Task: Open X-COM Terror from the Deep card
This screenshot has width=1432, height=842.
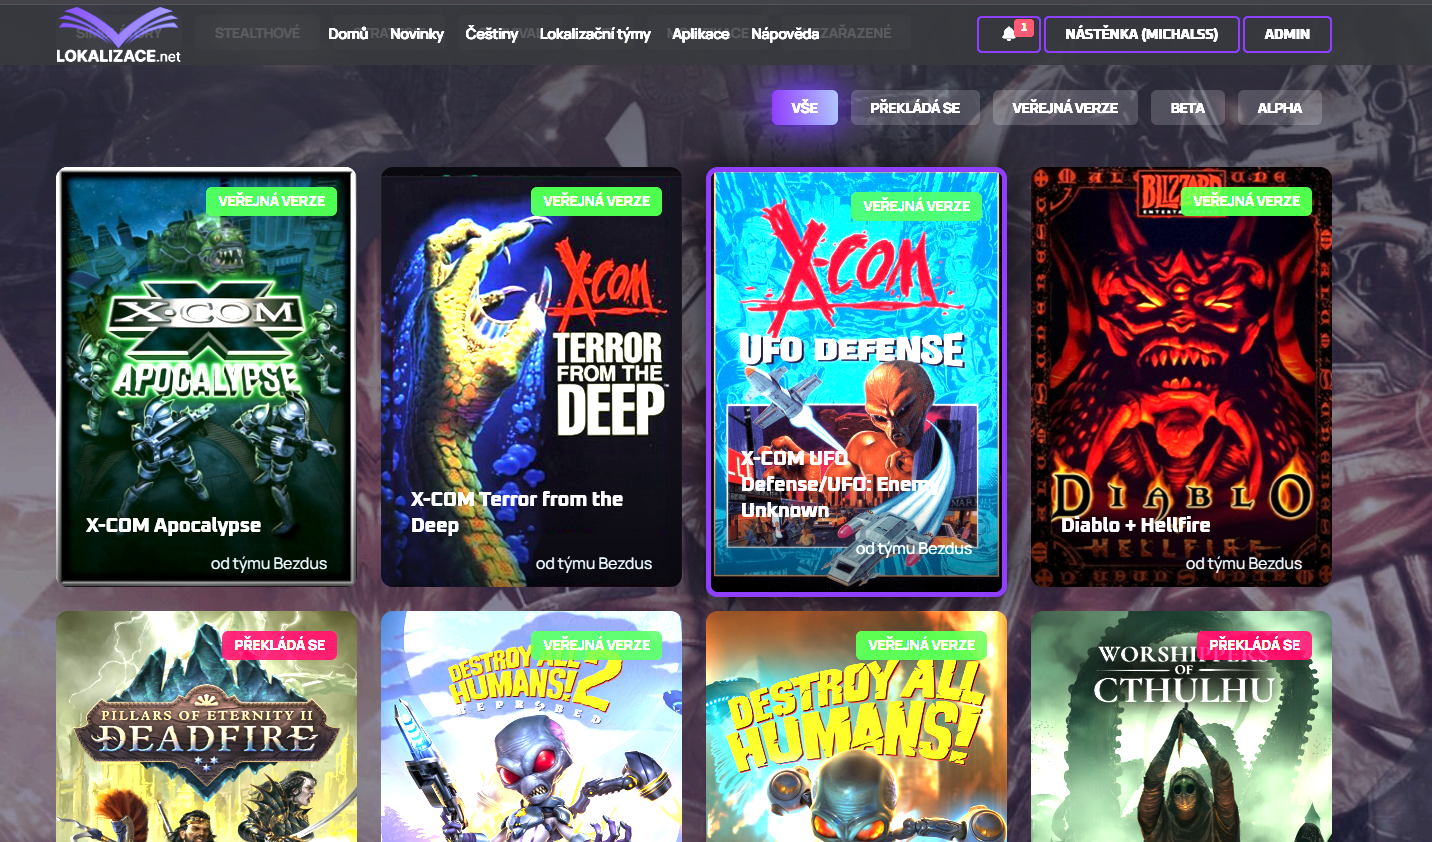Action: 531,377
